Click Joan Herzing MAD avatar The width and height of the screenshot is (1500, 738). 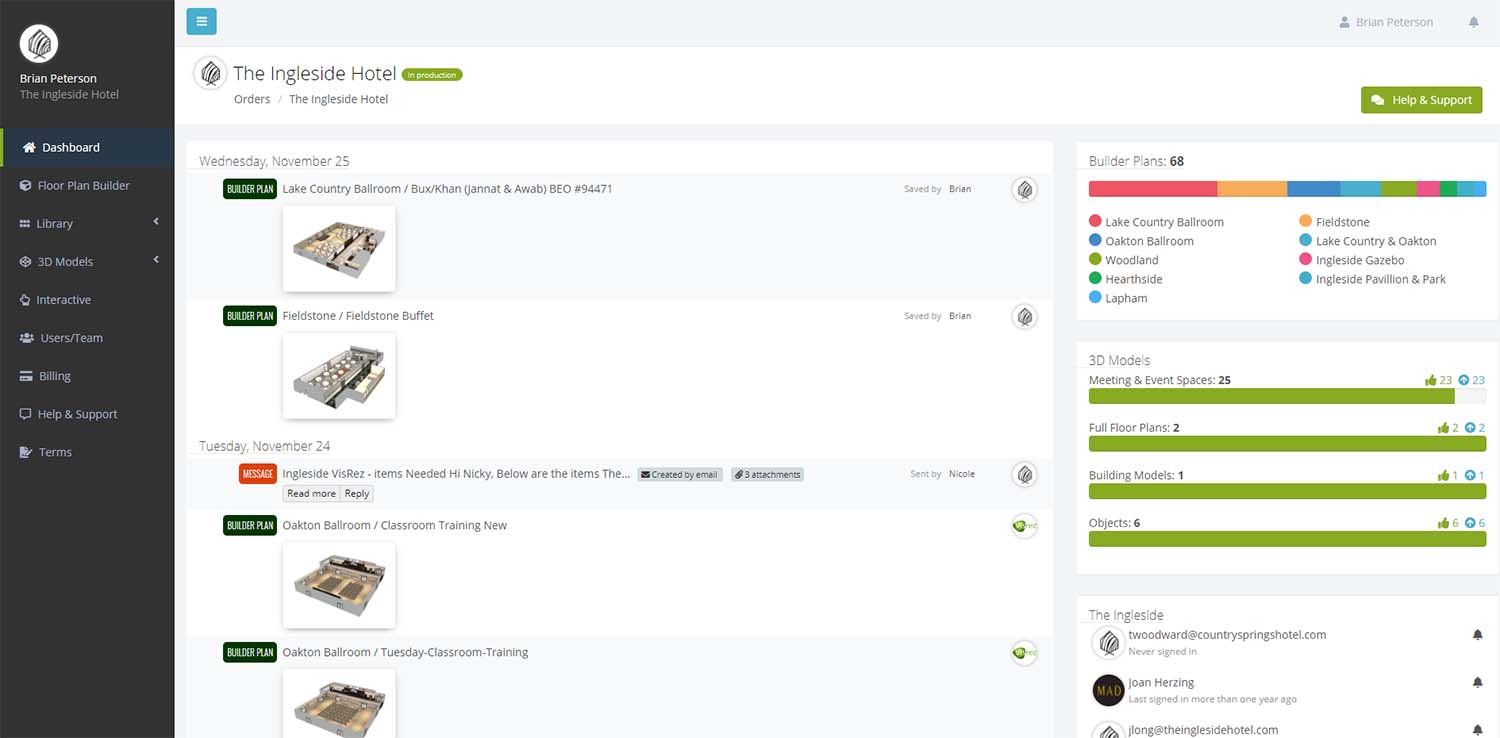click(x=1108, y=690)
